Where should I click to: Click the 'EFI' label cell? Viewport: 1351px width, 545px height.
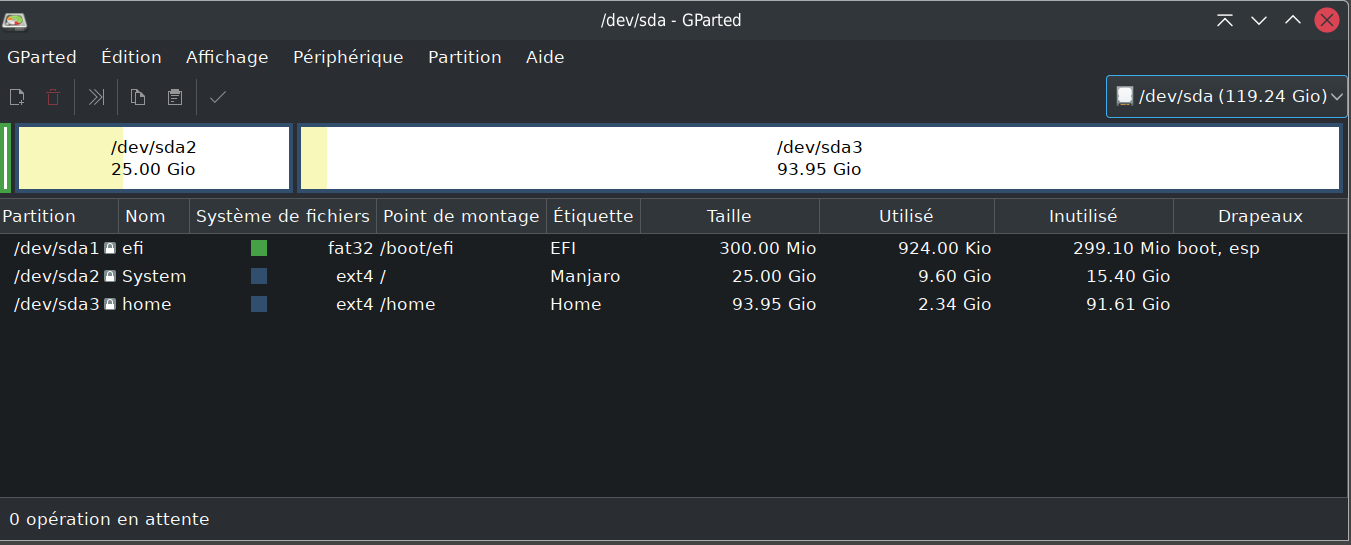pyautogui.click(x=563, y=248)
